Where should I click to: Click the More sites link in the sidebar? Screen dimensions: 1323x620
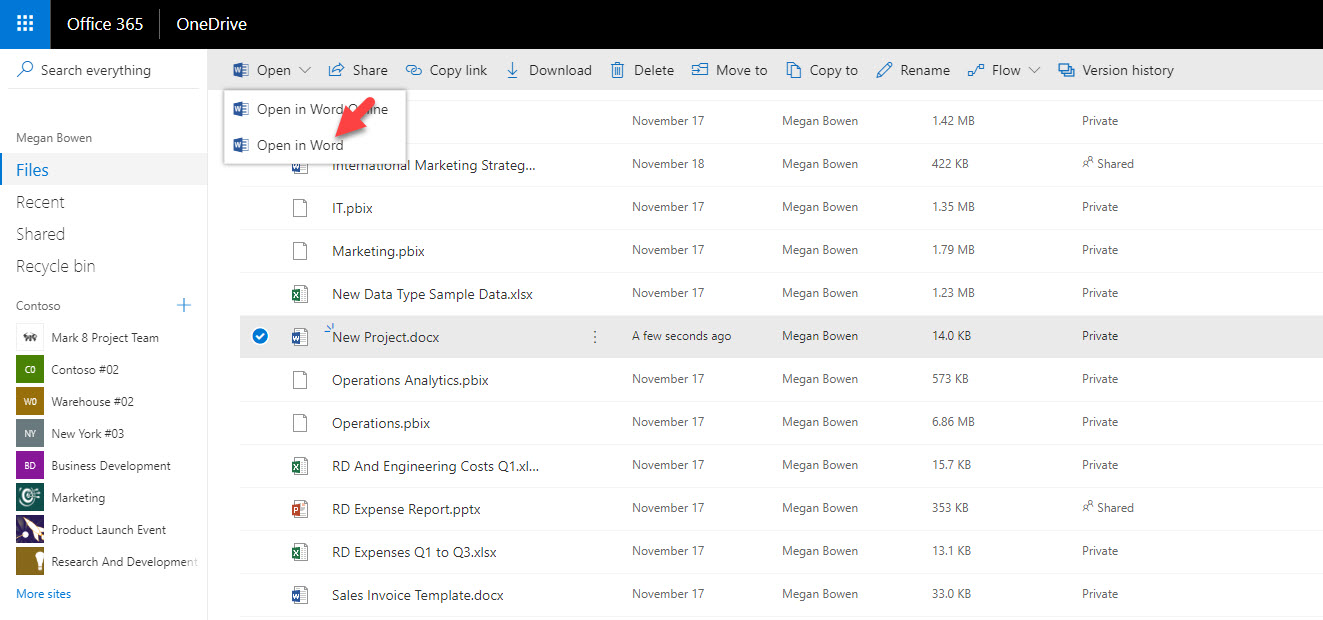[x=43, y=593]
